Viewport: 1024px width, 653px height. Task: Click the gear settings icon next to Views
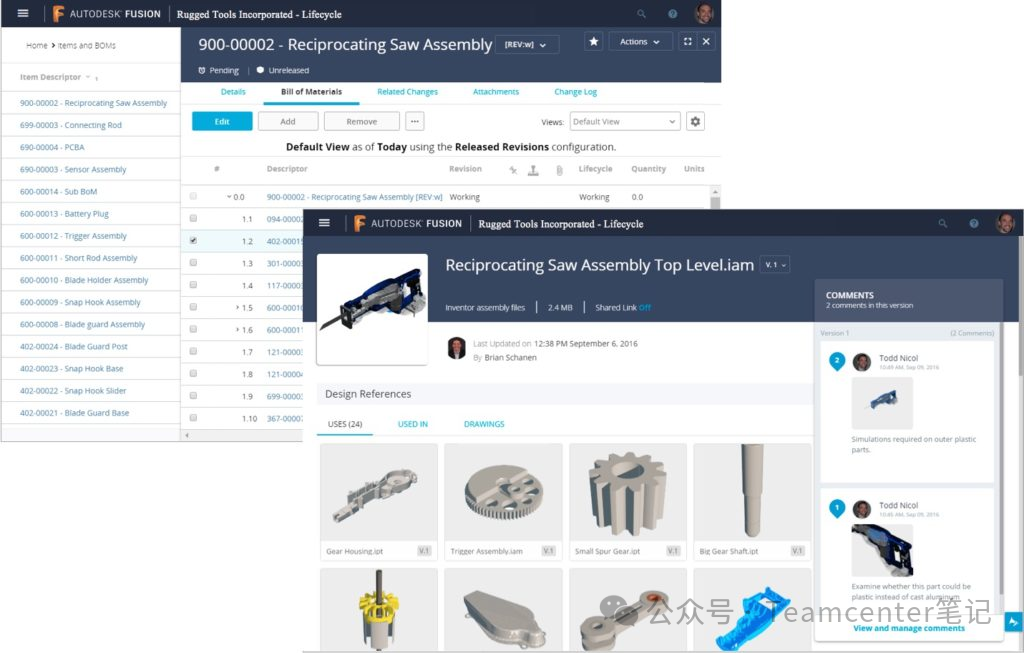pyautogui.click(x=696, y=121)
